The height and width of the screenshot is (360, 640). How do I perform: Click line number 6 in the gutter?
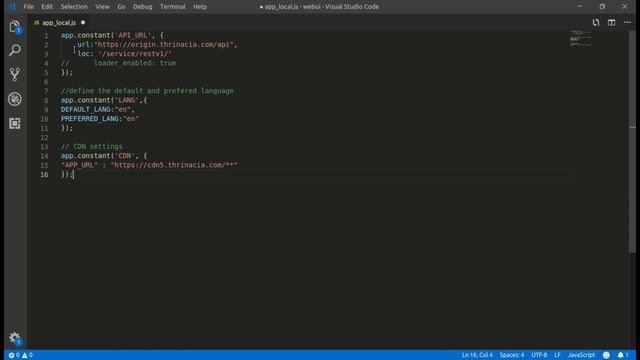[x=46, y=82]
